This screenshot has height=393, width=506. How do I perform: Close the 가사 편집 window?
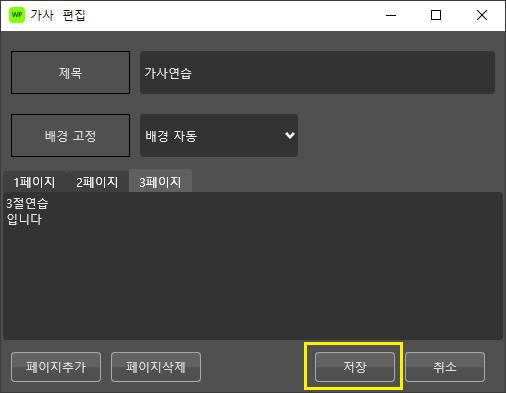(x=482, y=15)
